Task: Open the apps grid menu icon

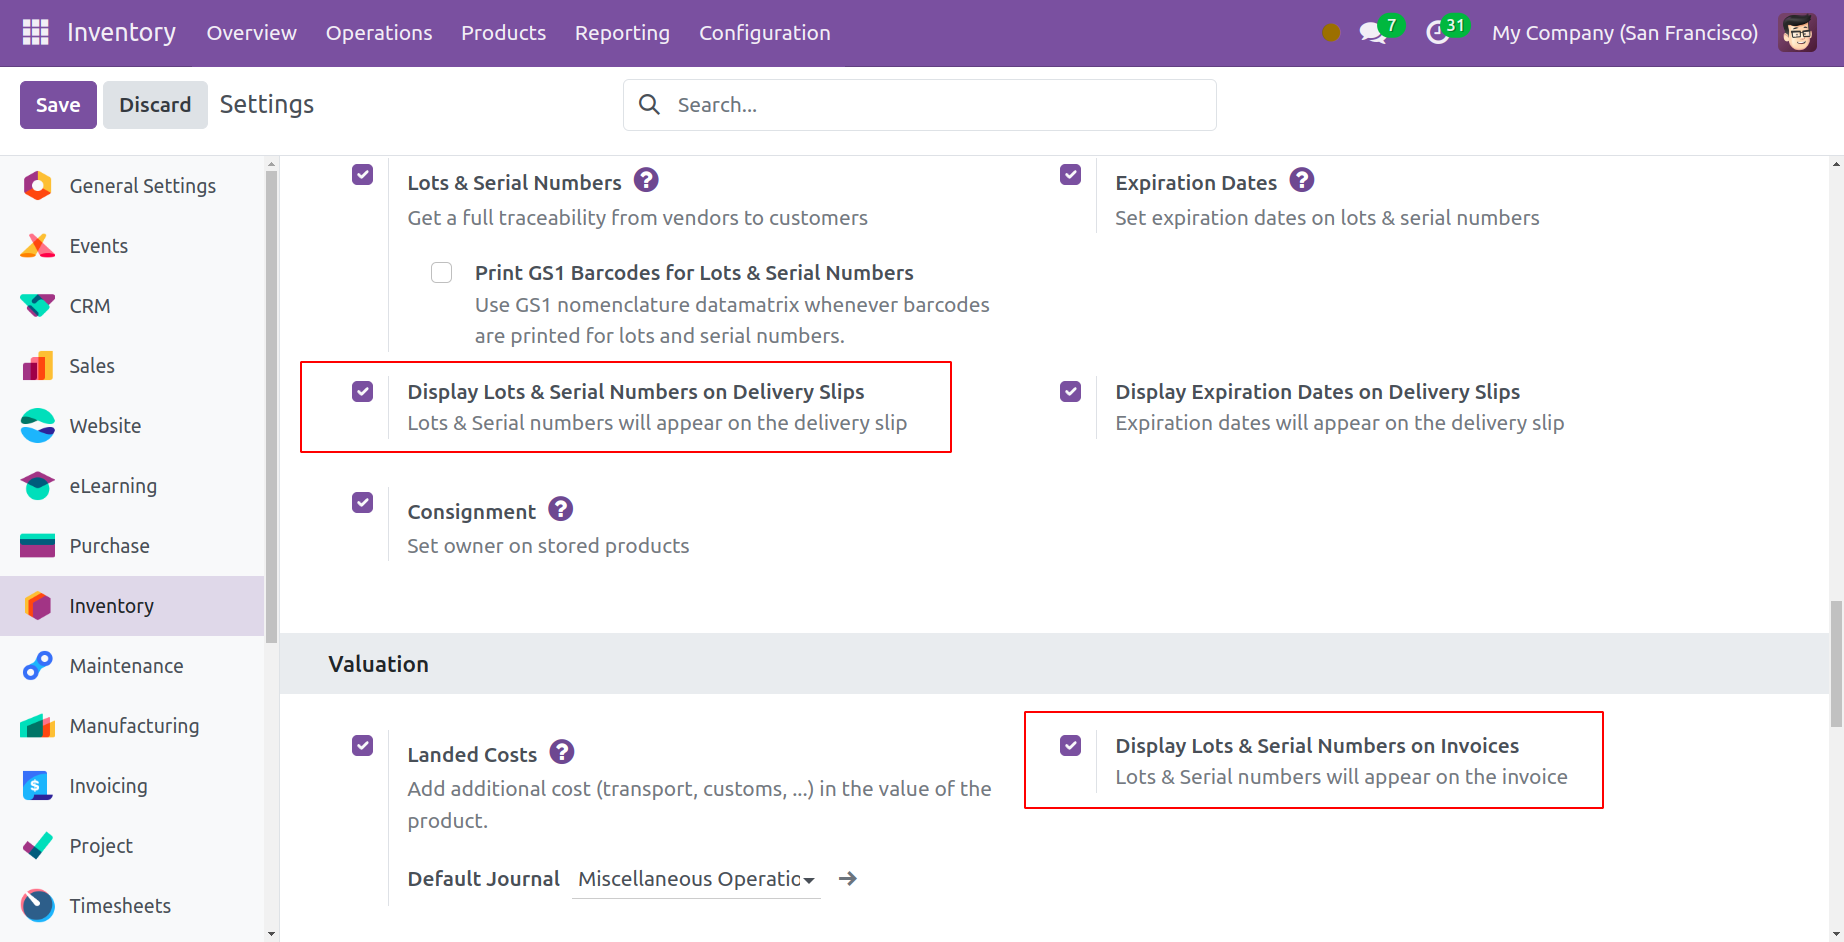Action: click(35, 33)
